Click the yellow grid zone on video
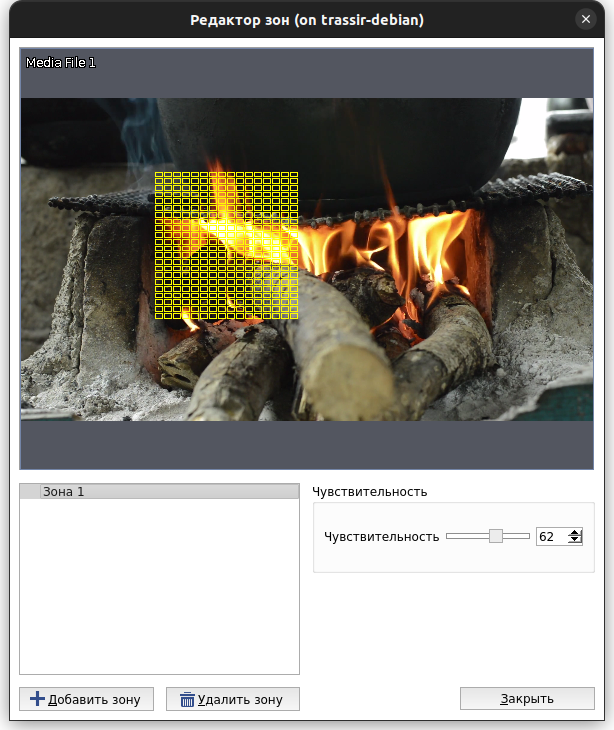 227,246
